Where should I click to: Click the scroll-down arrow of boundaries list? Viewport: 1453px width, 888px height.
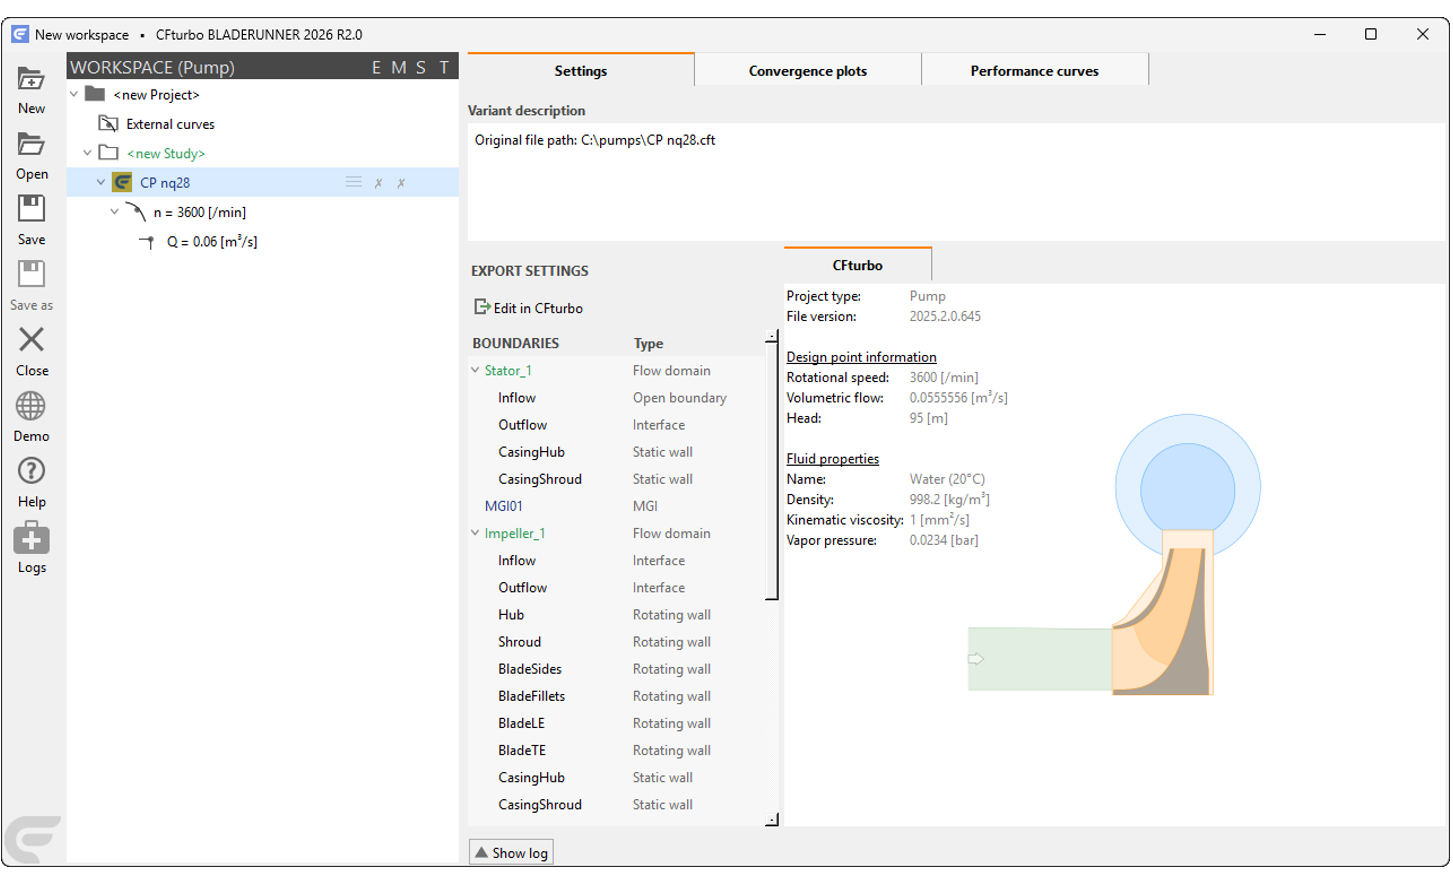point(771,820)
